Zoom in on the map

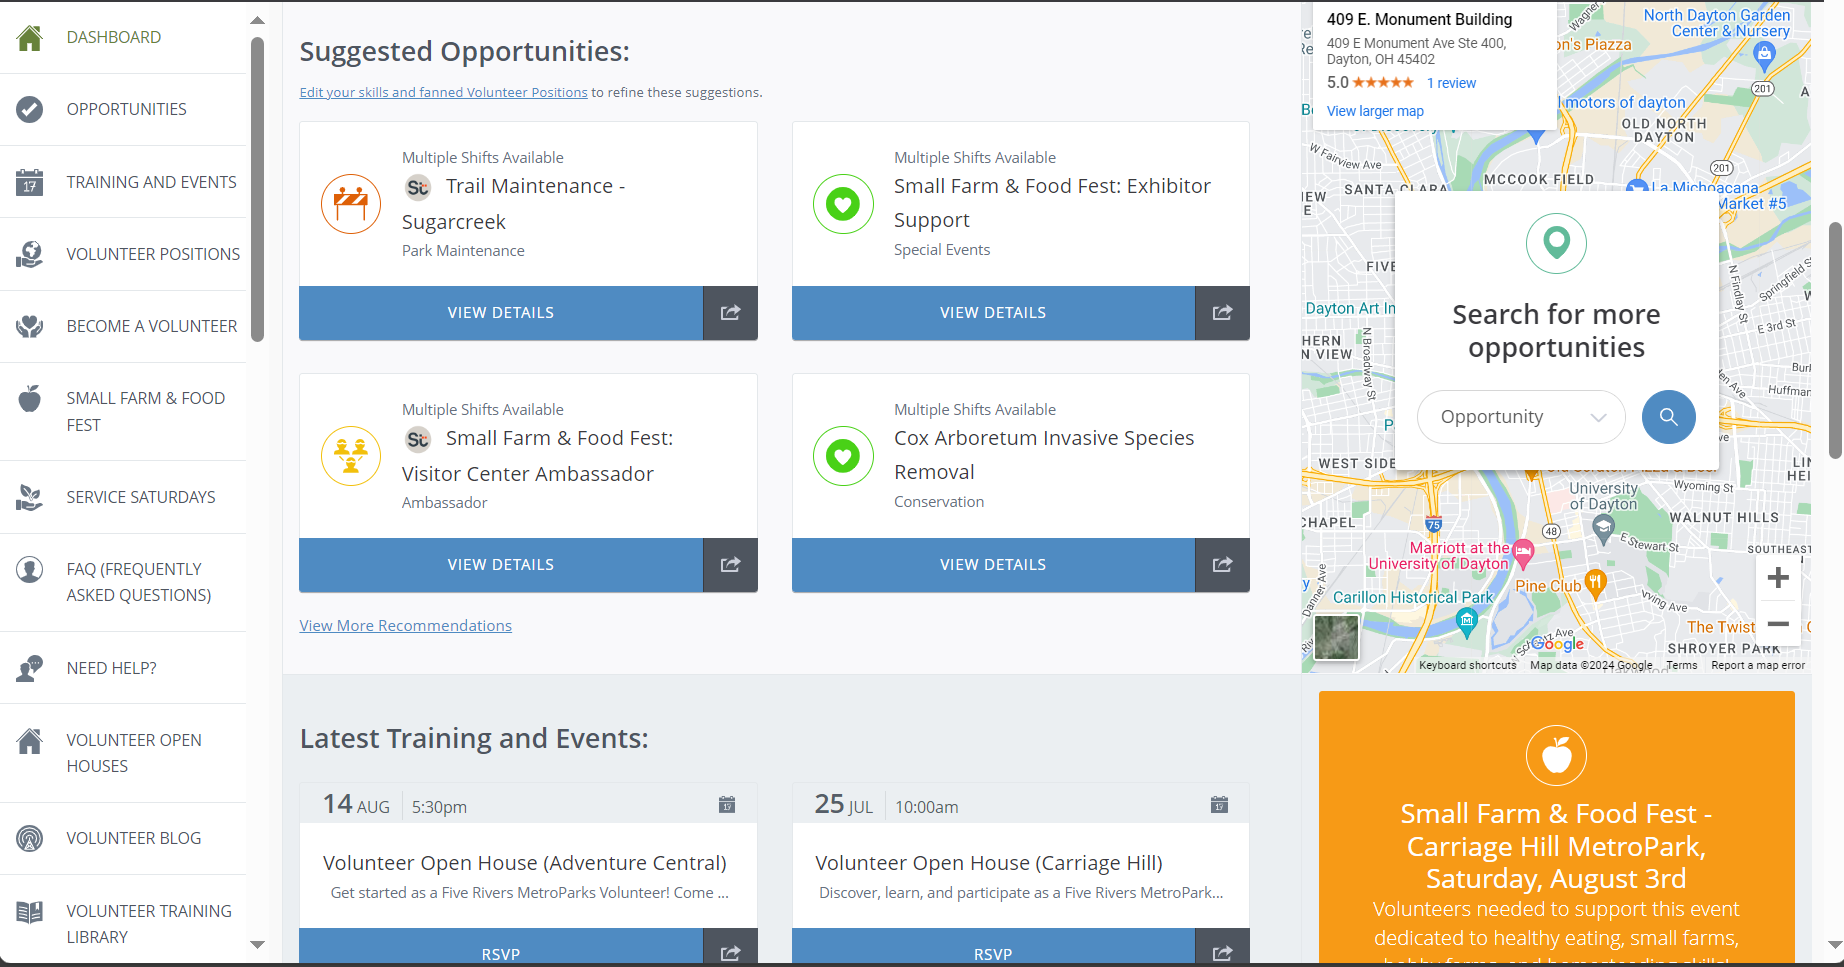[1778, 577]
